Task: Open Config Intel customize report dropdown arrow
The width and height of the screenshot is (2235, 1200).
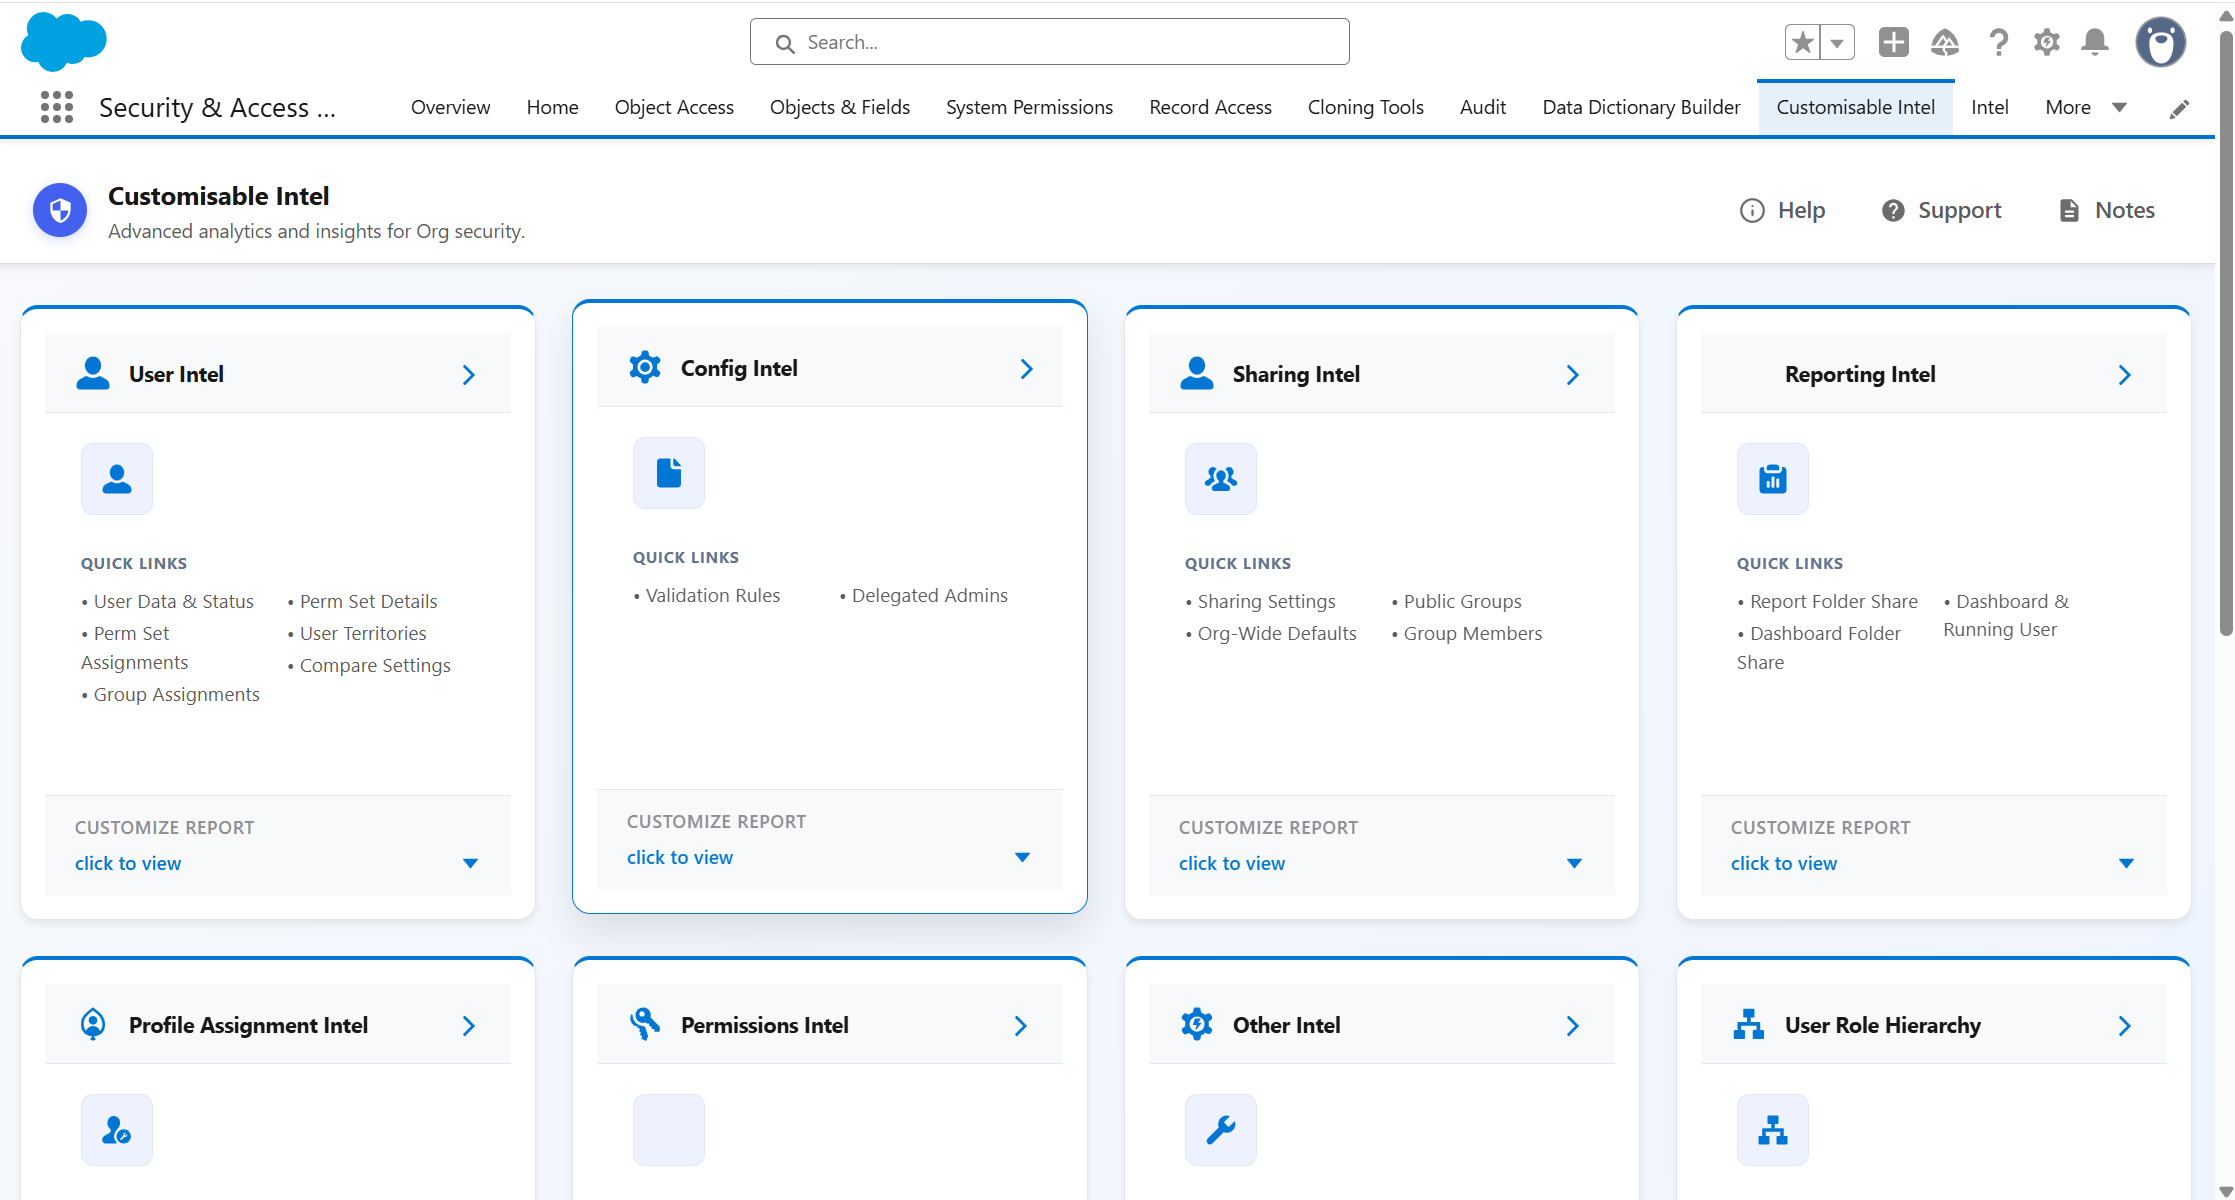Action: click(x=1022, y=857)
